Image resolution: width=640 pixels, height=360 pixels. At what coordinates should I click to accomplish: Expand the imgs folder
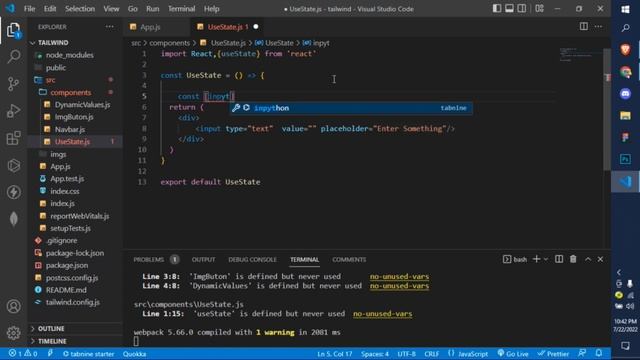(x=58, y=154)
